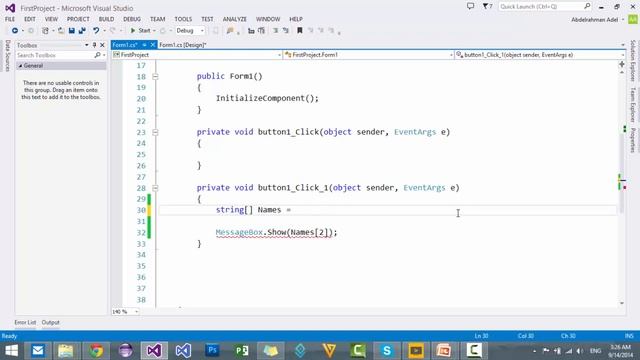Click in the Quick Launch search field
The height and width of the screenshot is (360, 640).
(540, 6)
